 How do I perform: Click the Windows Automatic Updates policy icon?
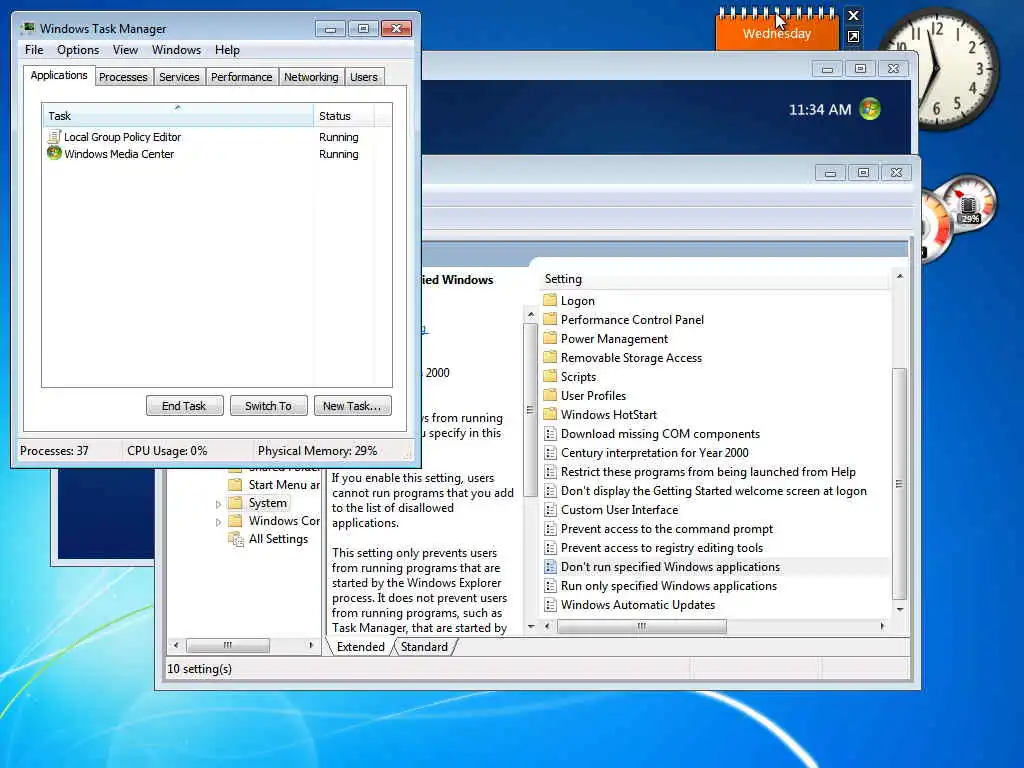(551, 604)
